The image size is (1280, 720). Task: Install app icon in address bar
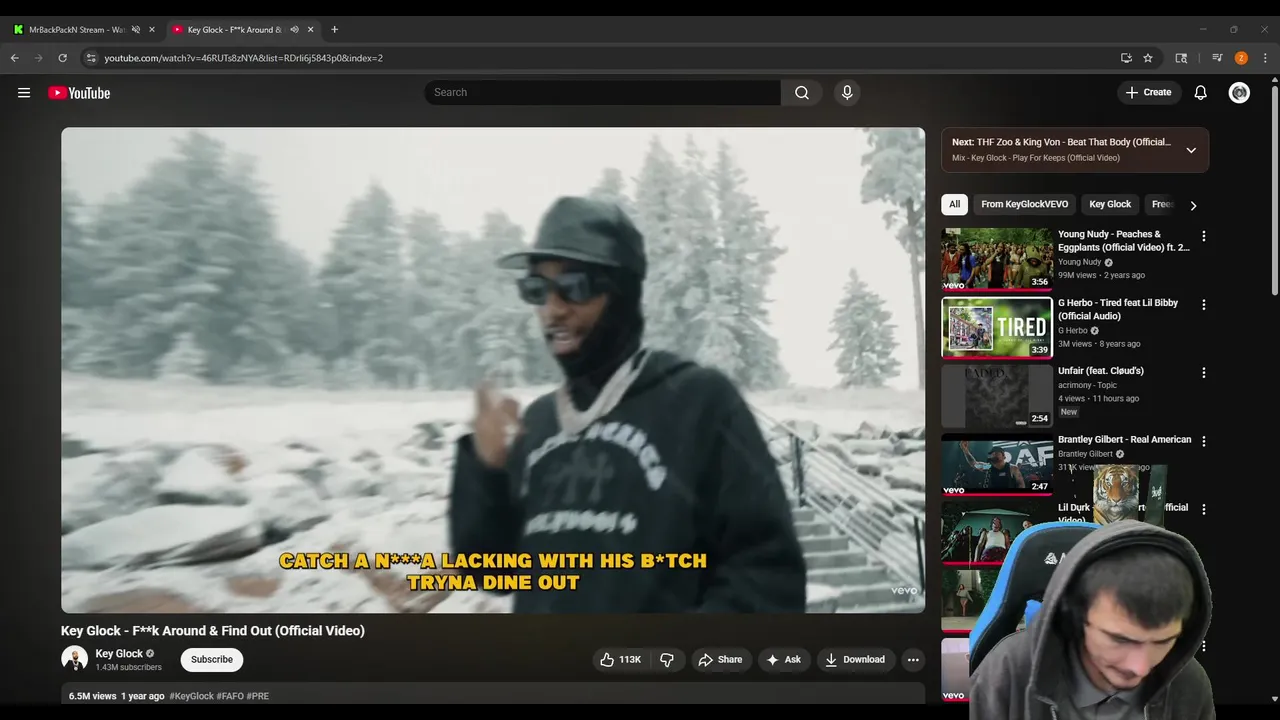pos(1126,58)
